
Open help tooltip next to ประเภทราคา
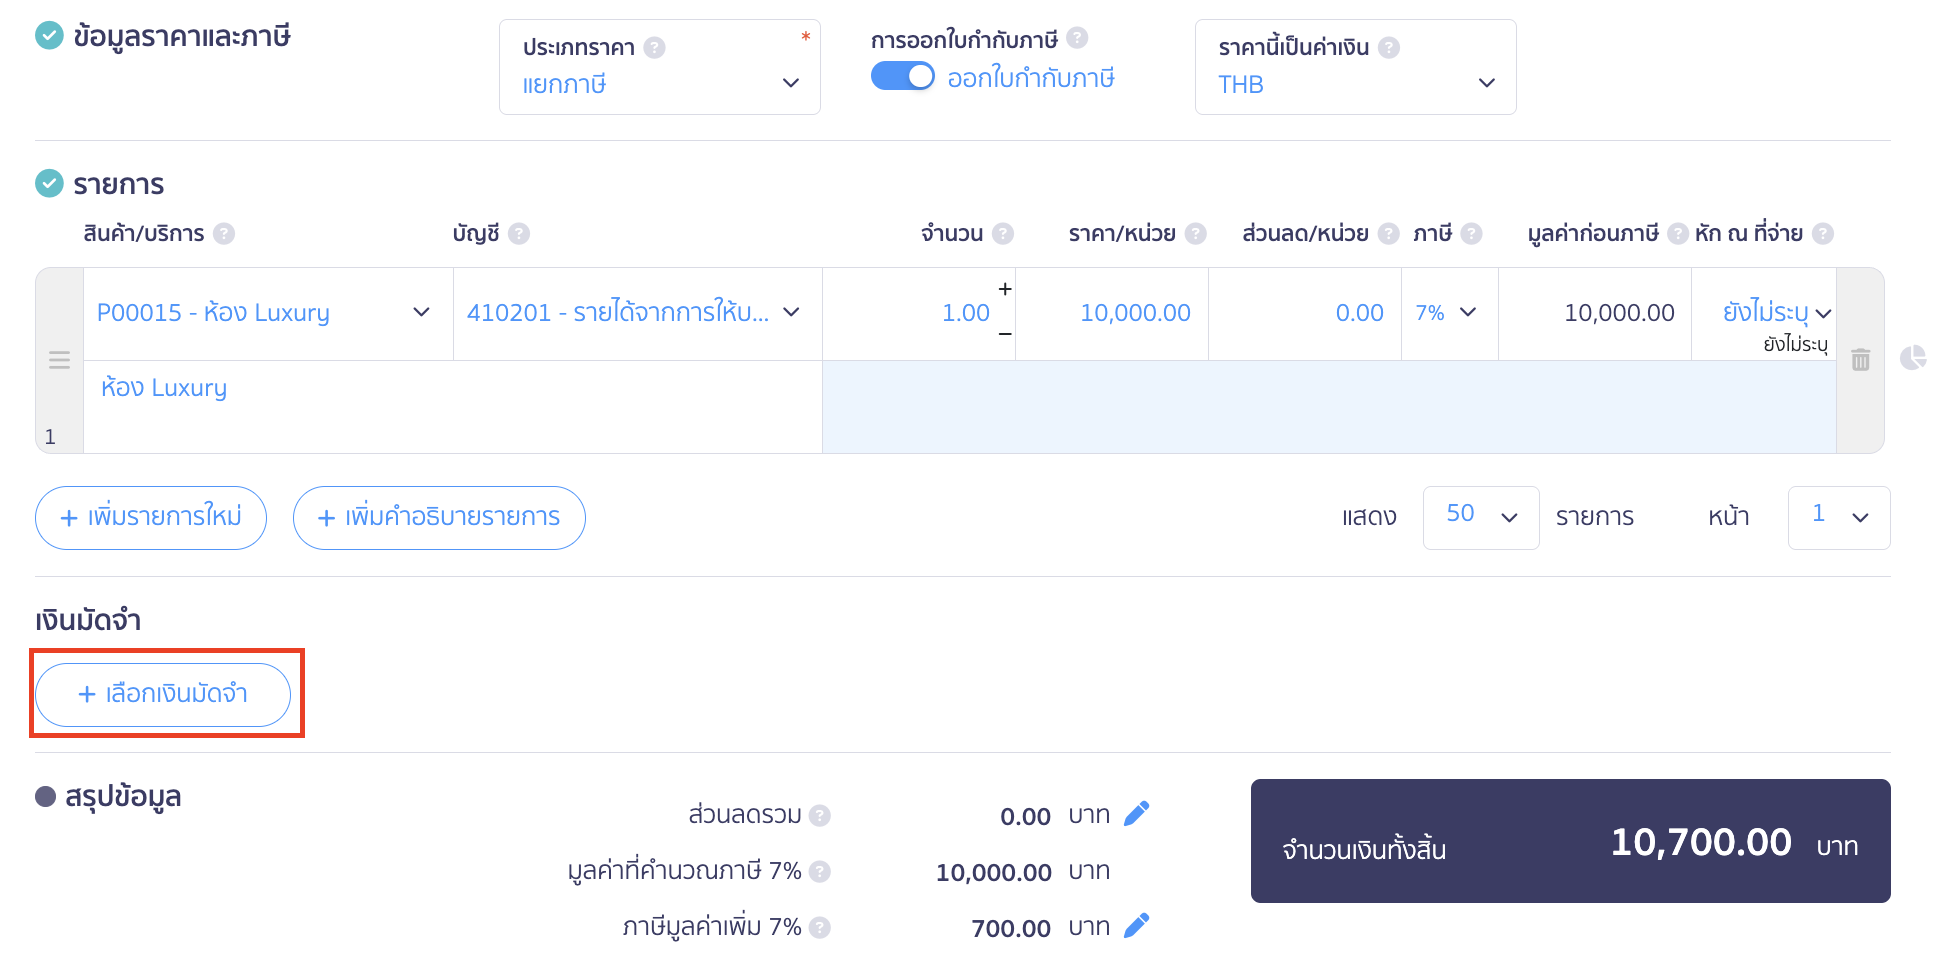coord(654,46)
